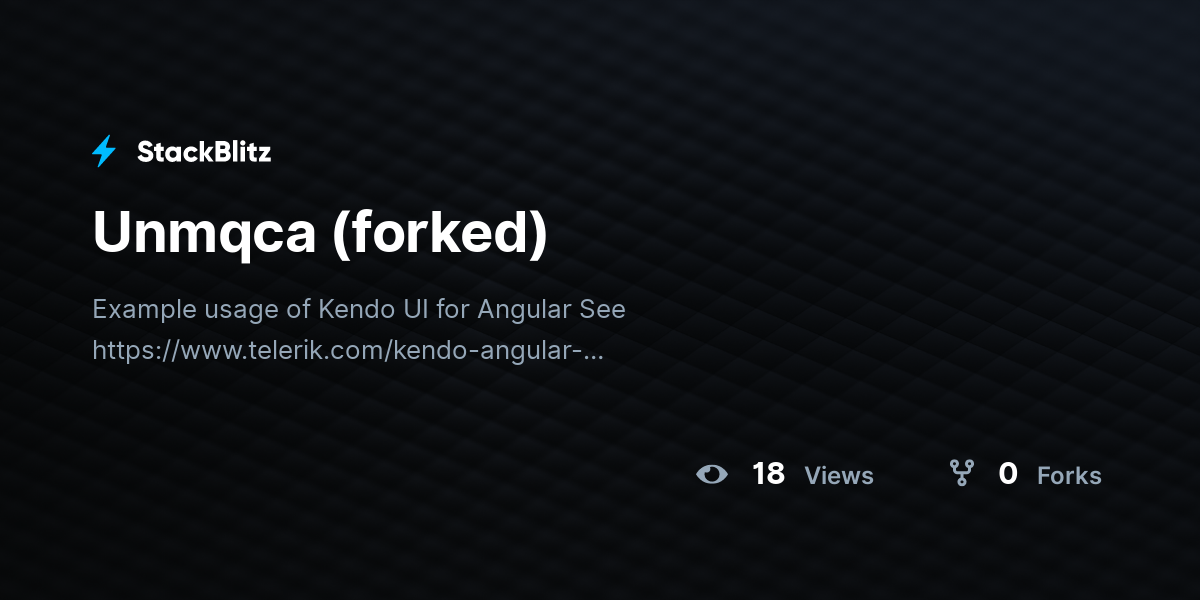
Task: Click the Forks label
Action: click(x=1069, y=476)
